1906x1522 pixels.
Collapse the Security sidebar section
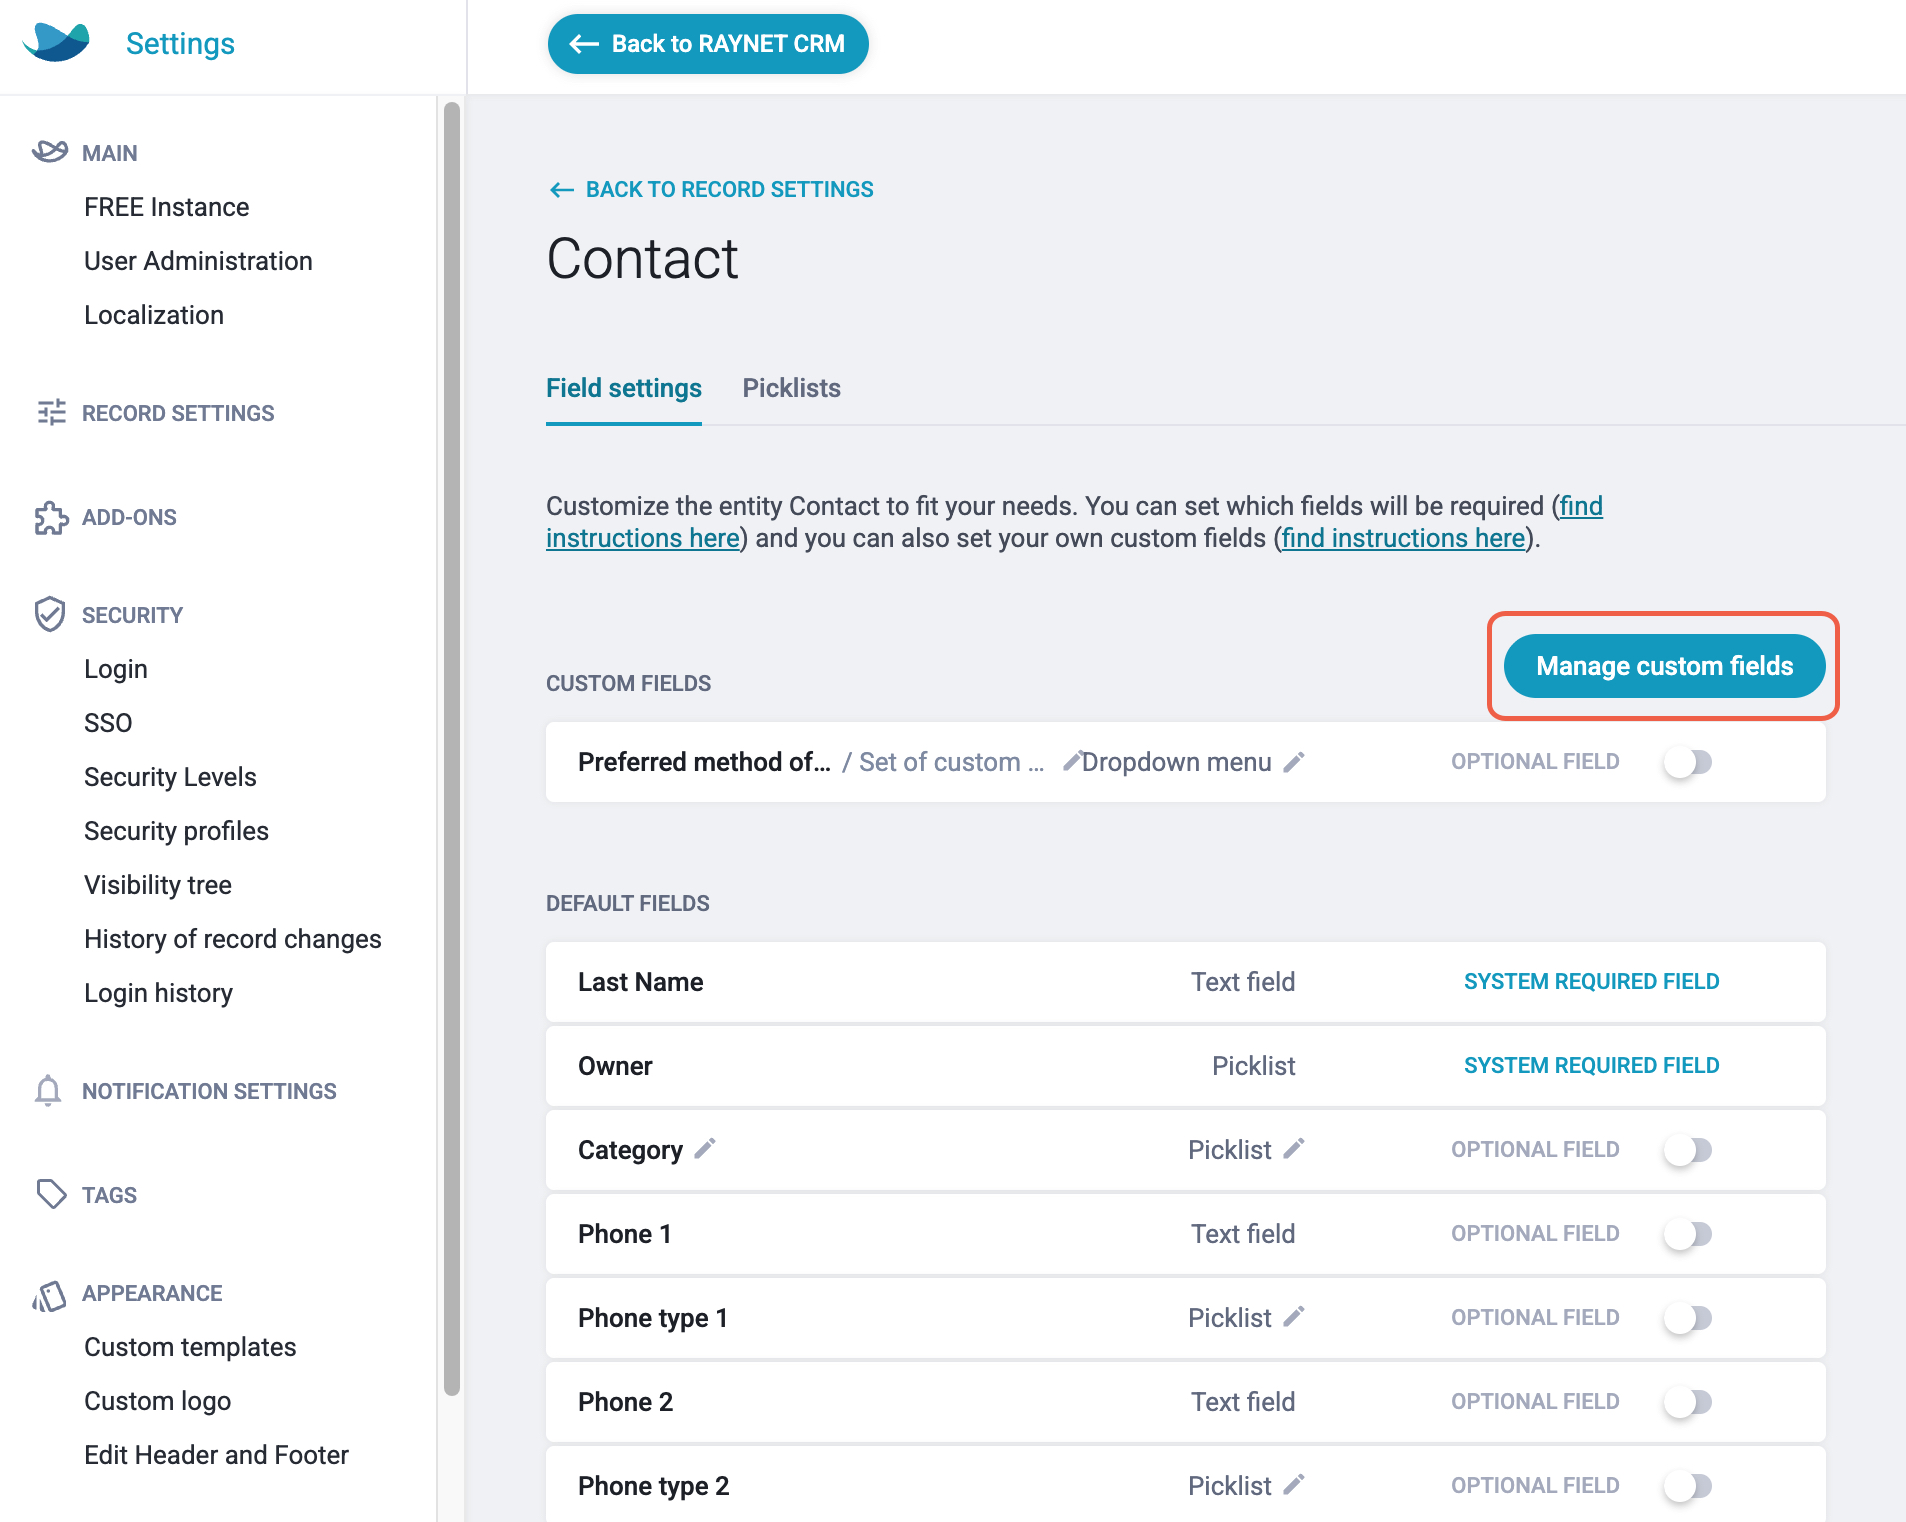tap(132, 615)
